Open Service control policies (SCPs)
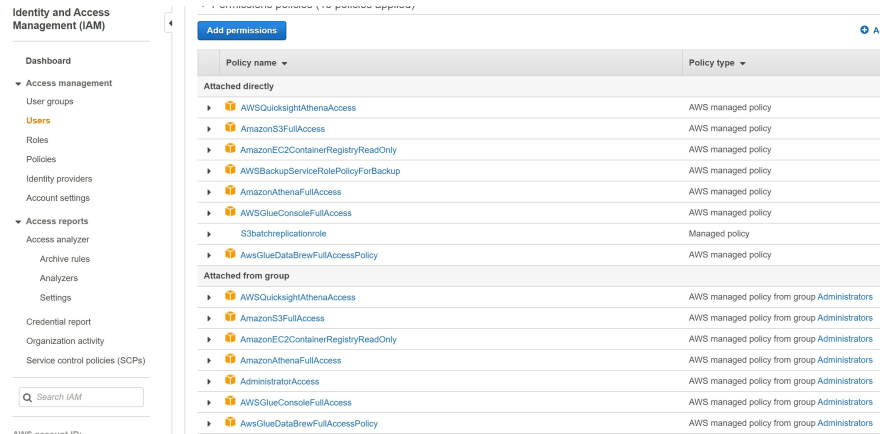This screenshot has width=880, height=434. pos(86,360)
